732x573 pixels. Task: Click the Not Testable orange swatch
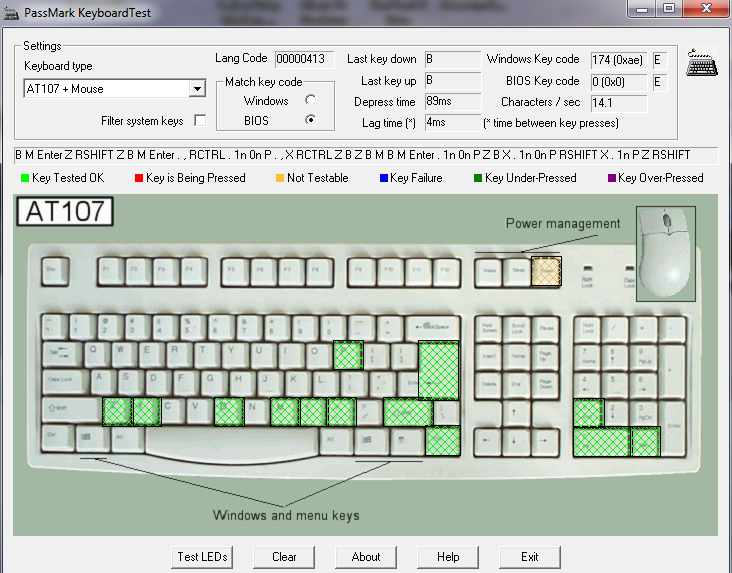point(280,178)
